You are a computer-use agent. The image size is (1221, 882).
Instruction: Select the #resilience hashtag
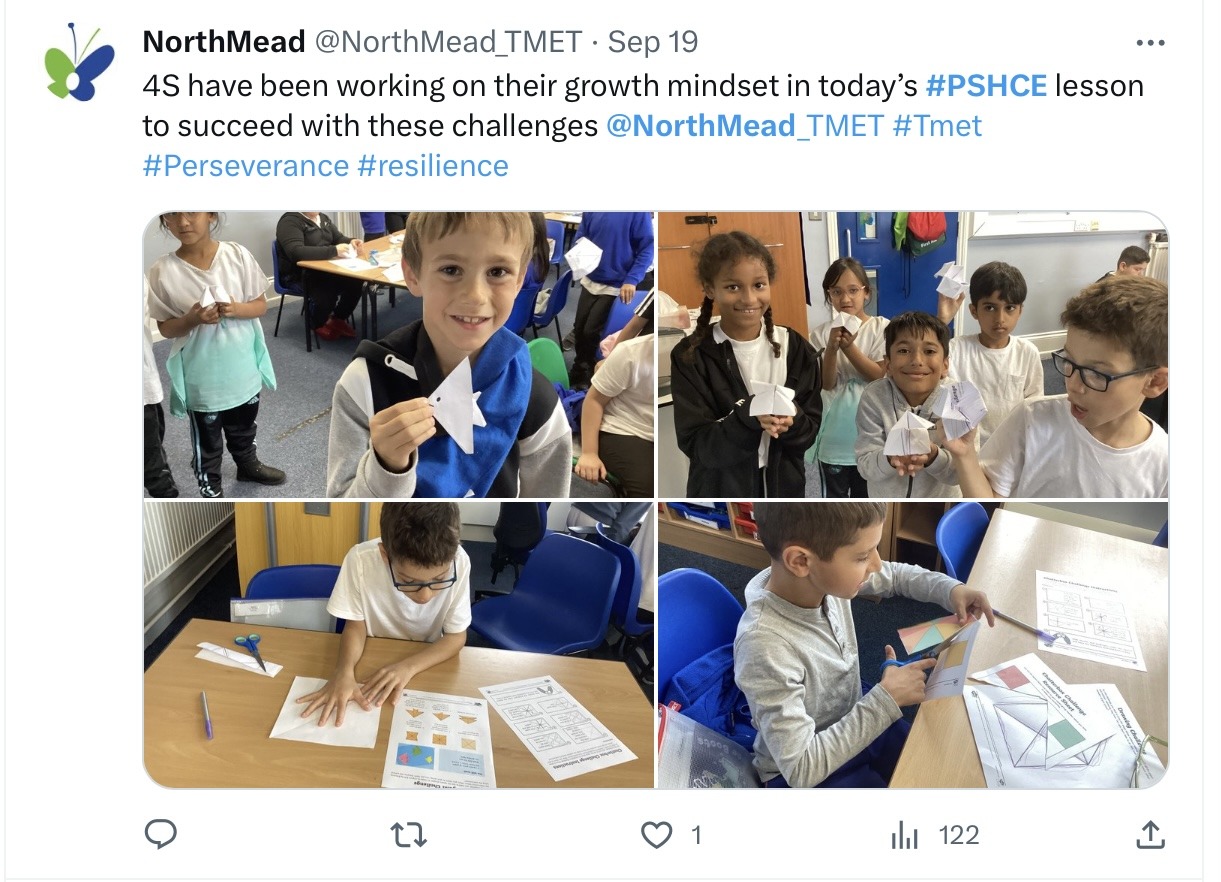point(433,165)
